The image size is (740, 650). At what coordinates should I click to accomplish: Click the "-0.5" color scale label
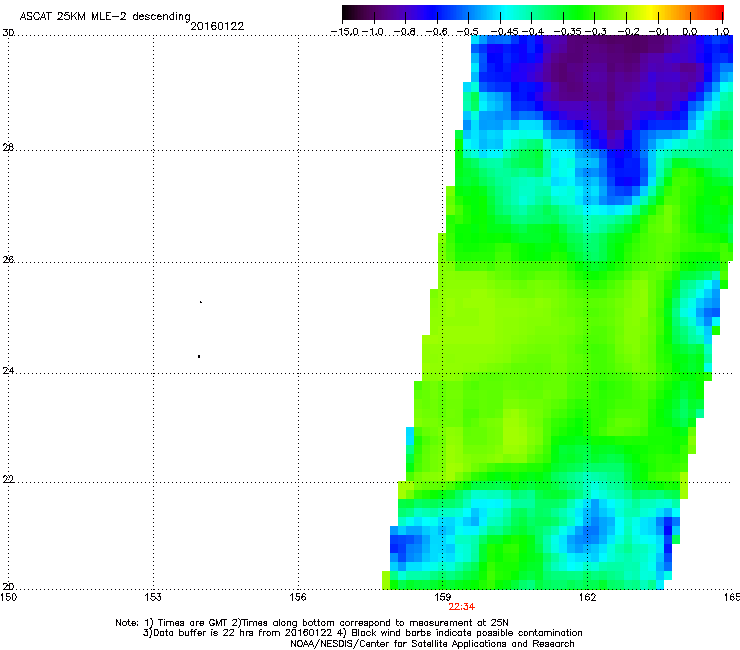pos(468,32)
